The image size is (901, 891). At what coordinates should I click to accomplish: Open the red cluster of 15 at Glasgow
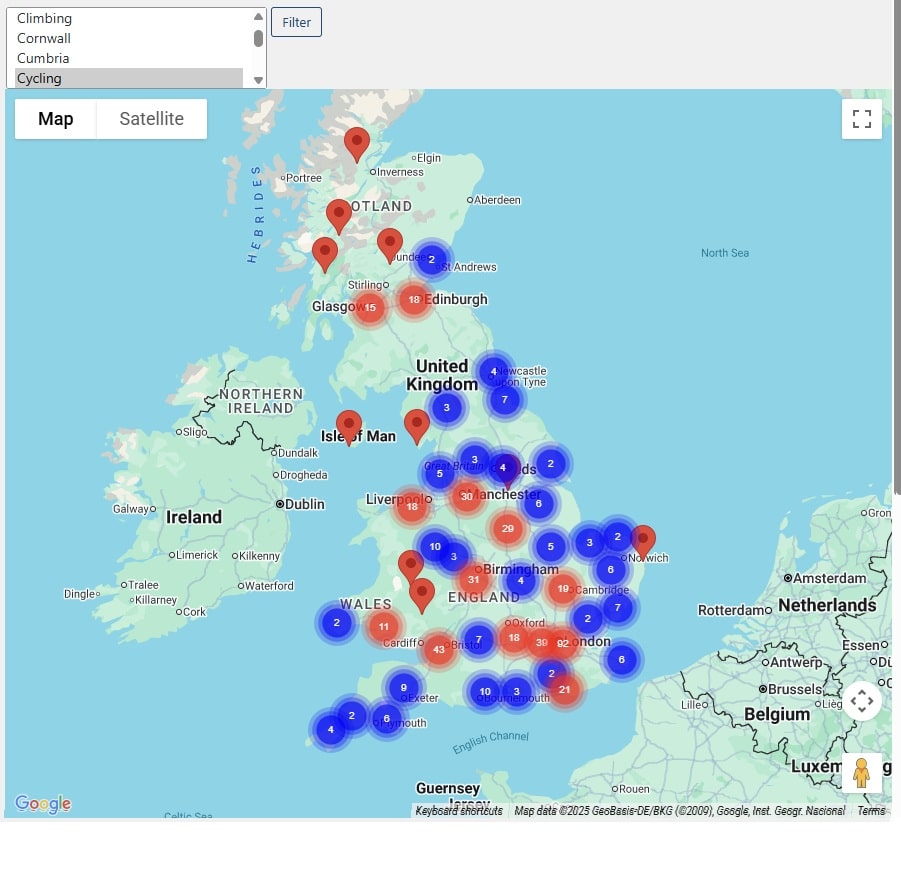[x=370, y=308]
